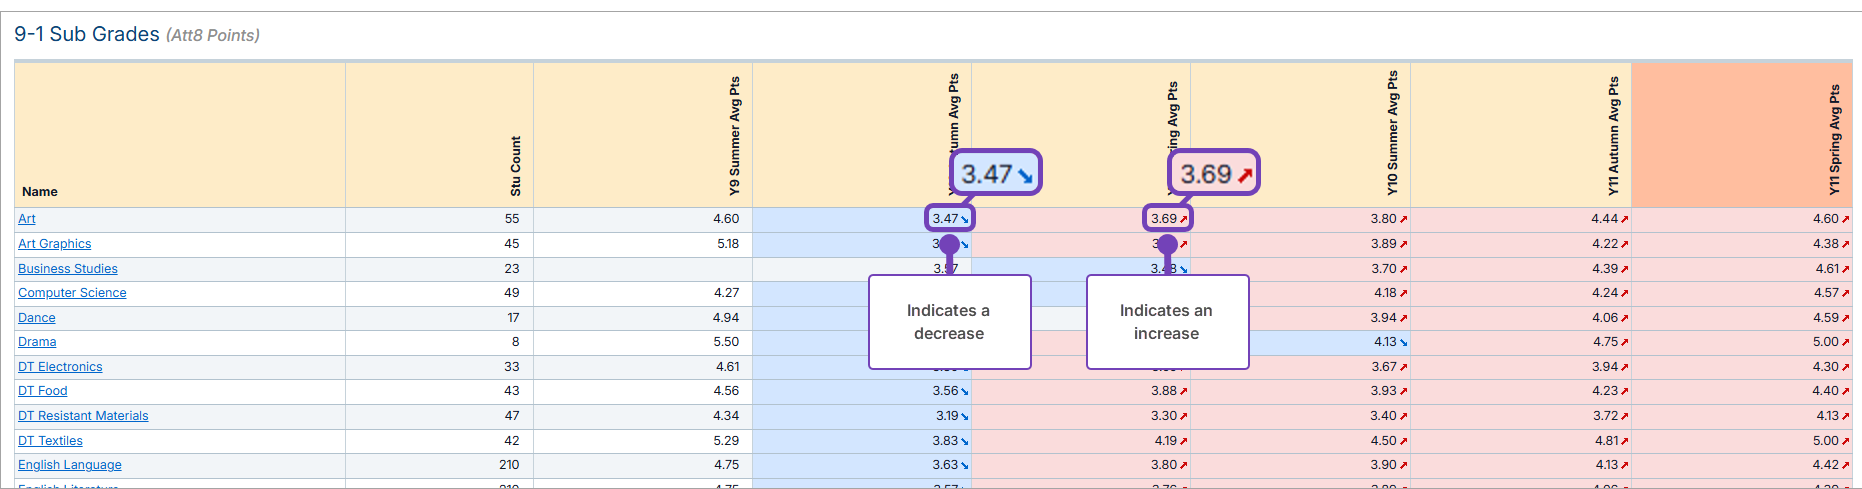This screenshot has height=489, width=1862.
Task: Click the blue down arrow next to DT Food's 3.56
Action: coord(965,392)
